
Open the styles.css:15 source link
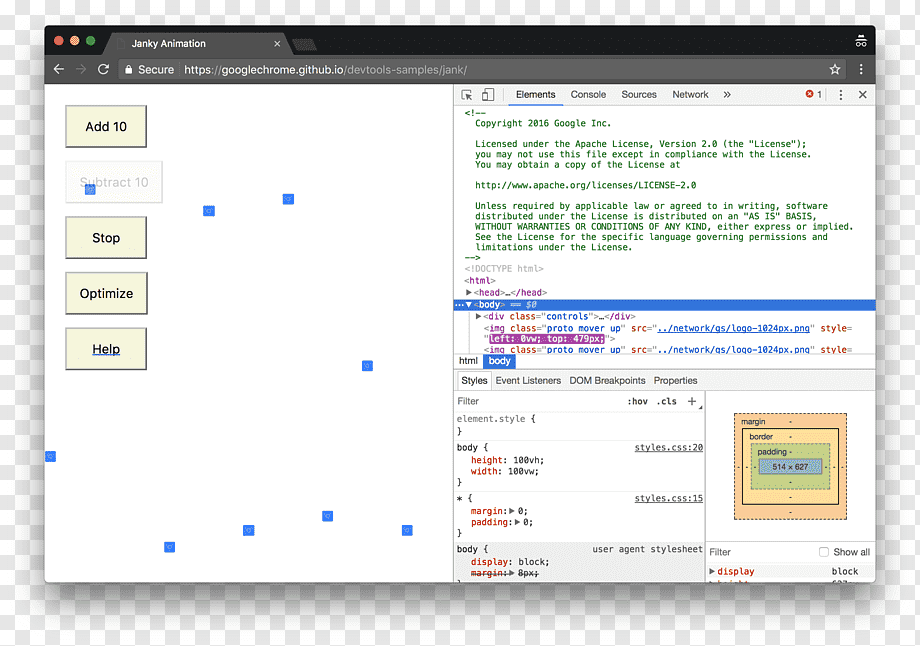click(x=668, y=498)
